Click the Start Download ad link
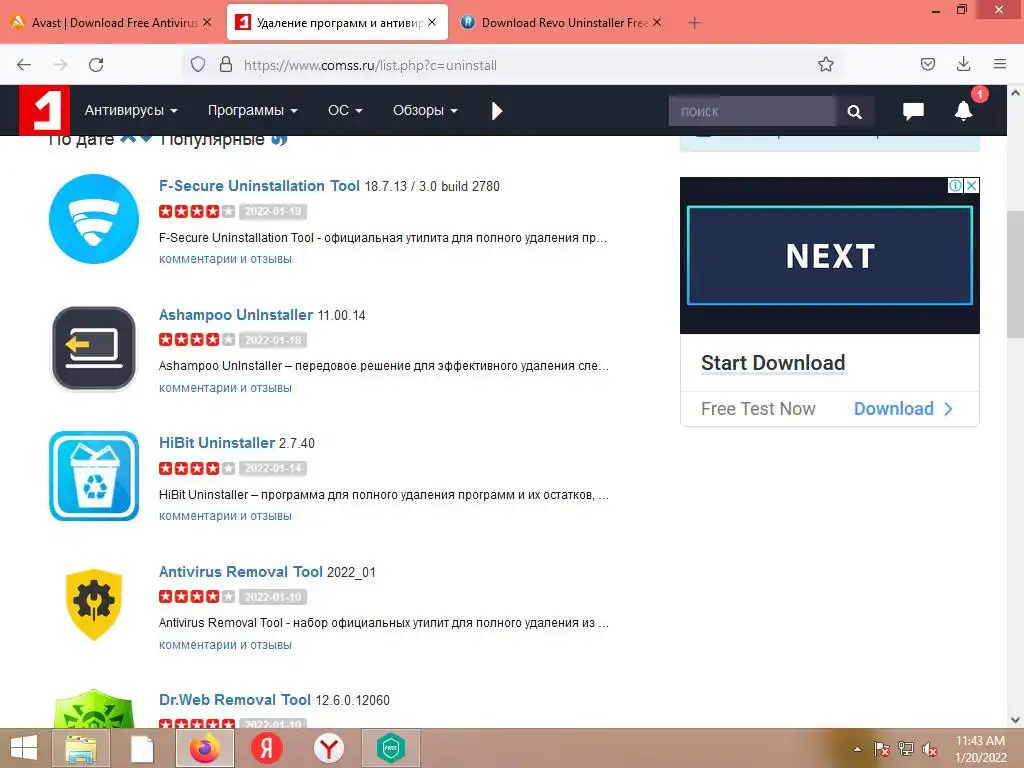Screen dimensions: 1024x768 pyautogui.click(x=773, y=363)
